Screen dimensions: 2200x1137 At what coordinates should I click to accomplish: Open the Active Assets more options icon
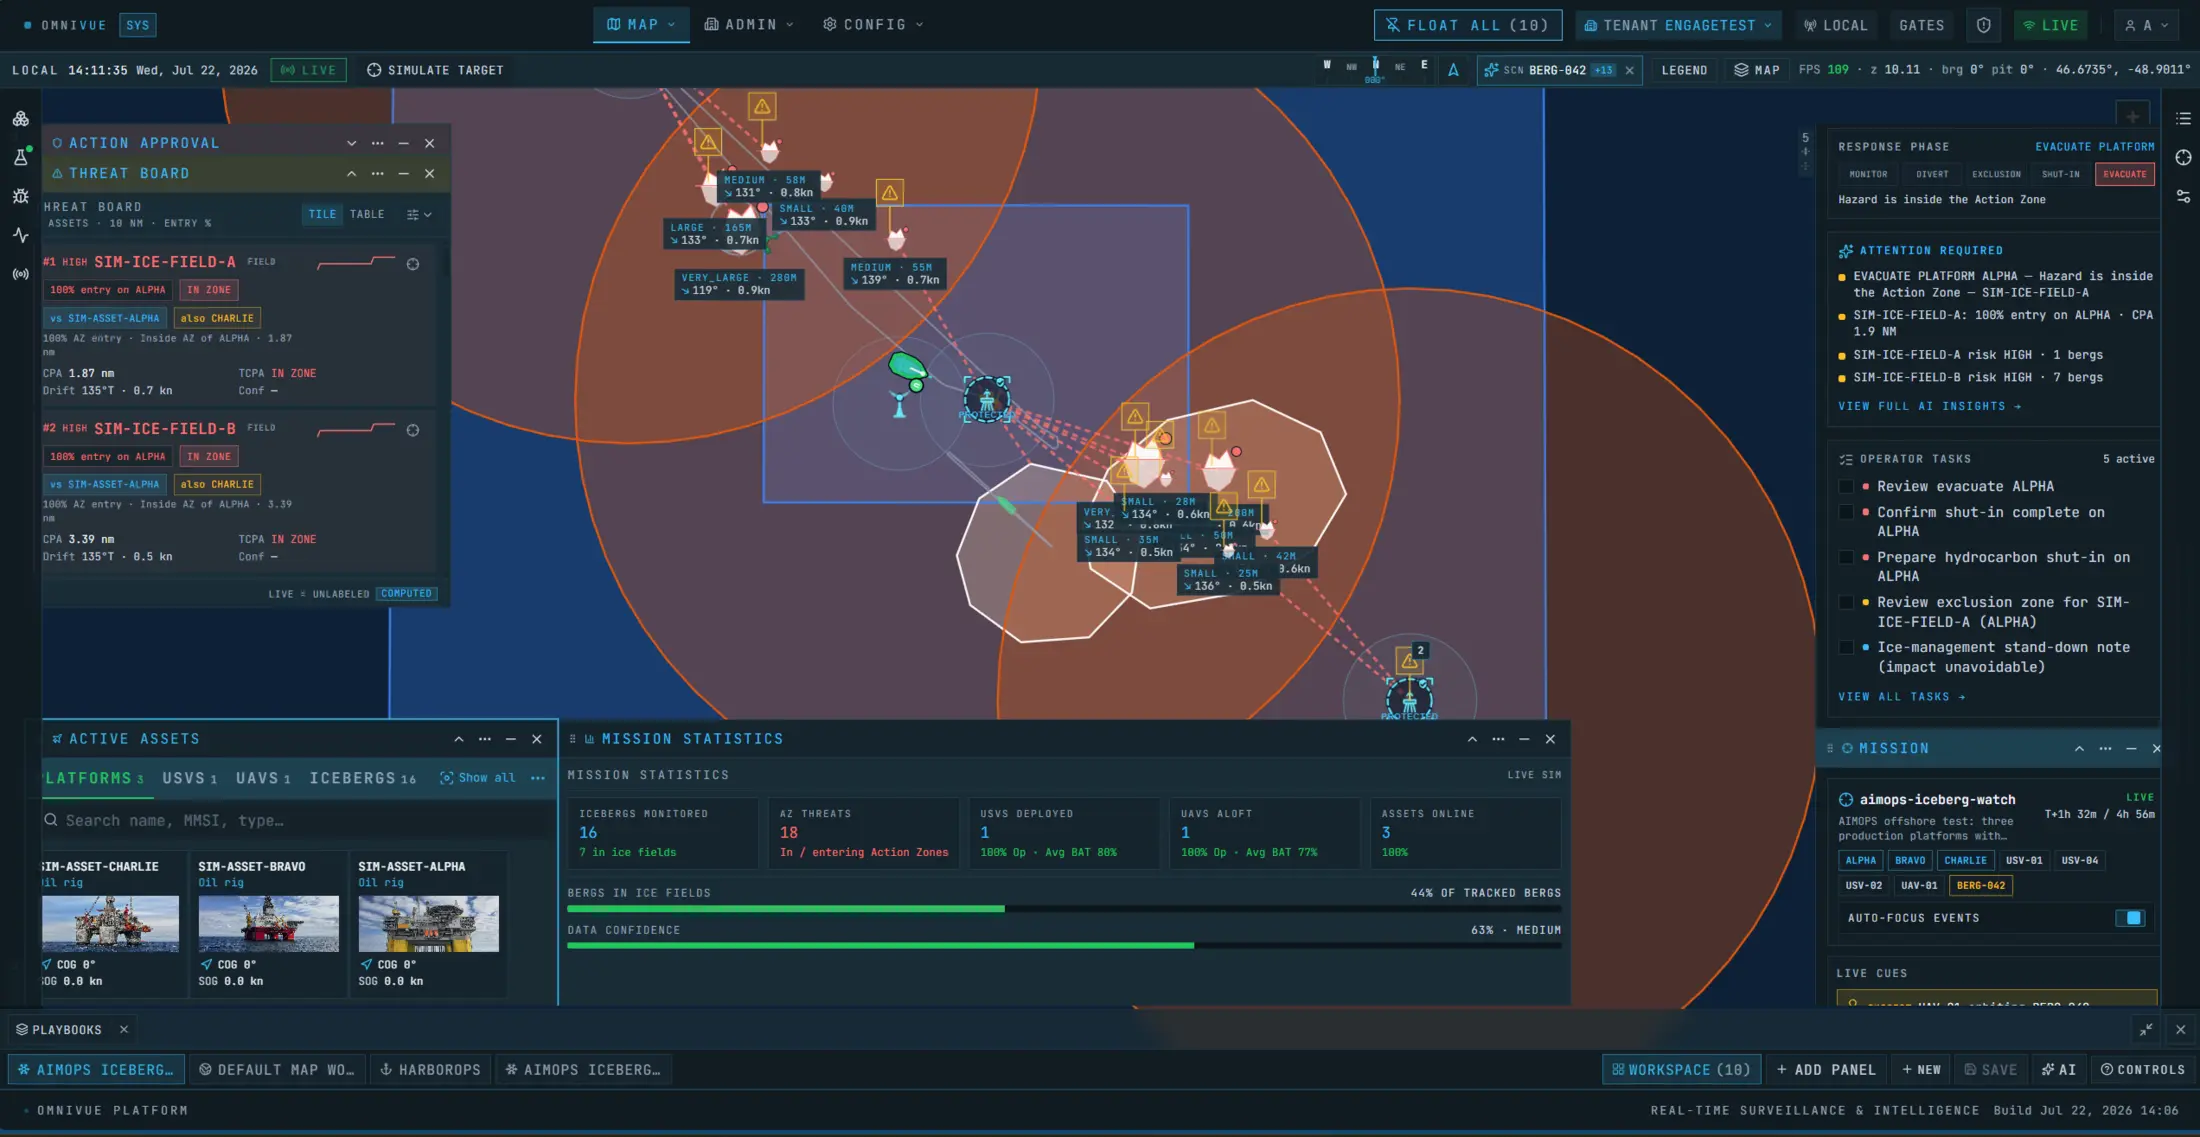point(485,739)
